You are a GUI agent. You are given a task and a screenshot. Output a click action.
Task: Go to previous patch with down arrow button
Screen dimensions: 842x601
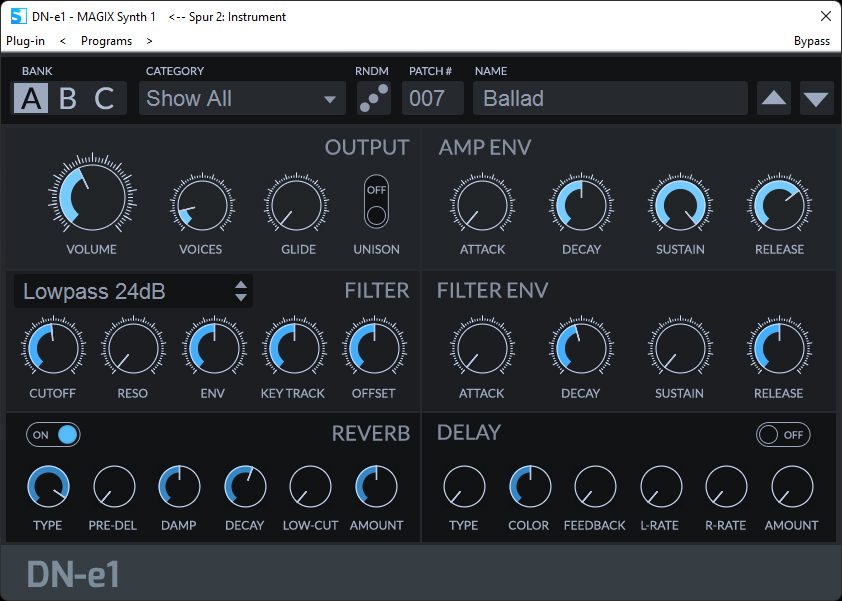click(816, 98)
